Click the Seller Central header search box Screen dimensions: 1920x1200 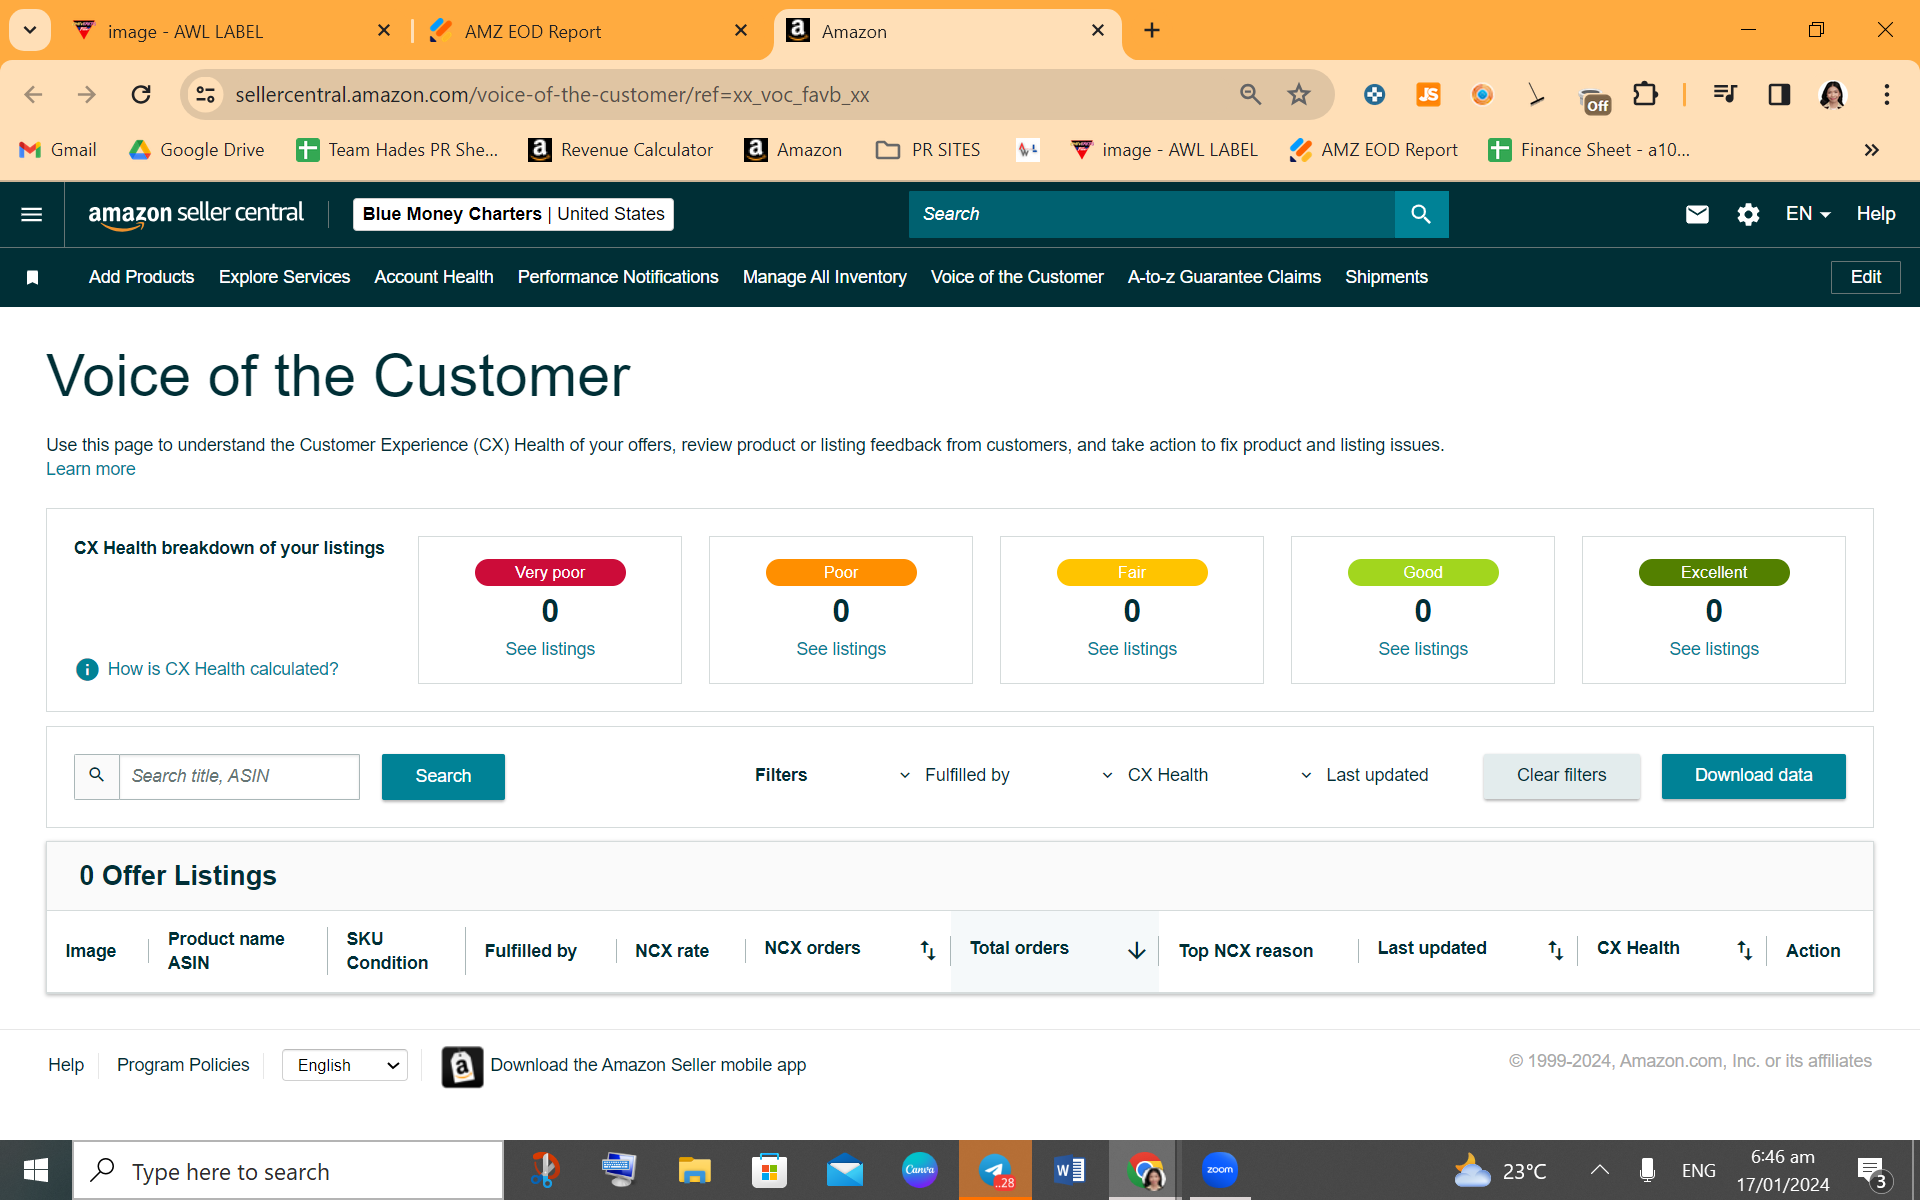pos(1152,214)
